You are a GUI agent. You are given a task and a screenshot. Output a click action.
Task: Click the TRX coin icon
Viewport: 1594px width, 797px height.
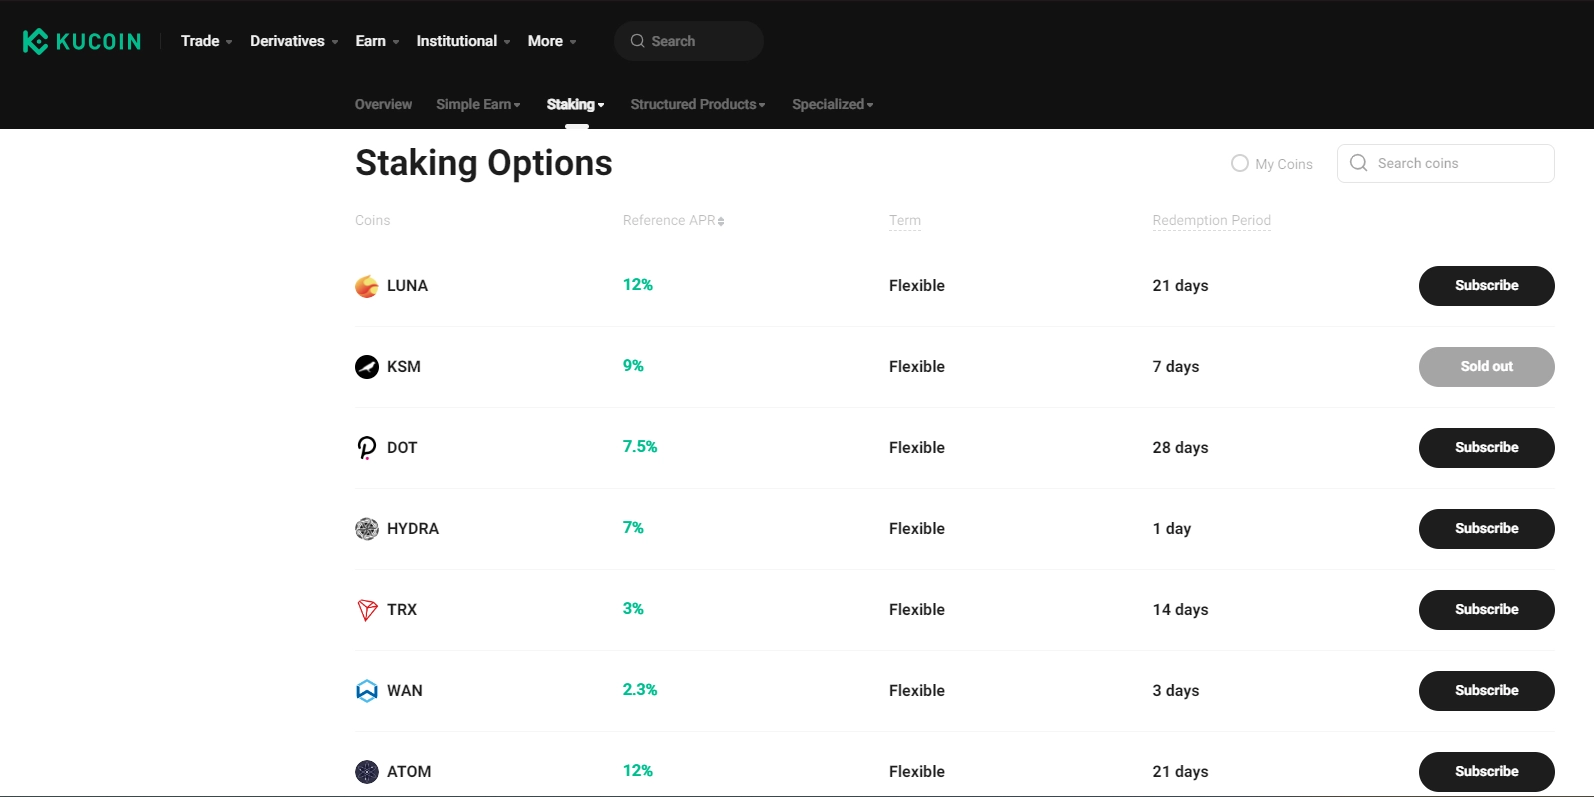pyautogui.click(x=367, y=610)
